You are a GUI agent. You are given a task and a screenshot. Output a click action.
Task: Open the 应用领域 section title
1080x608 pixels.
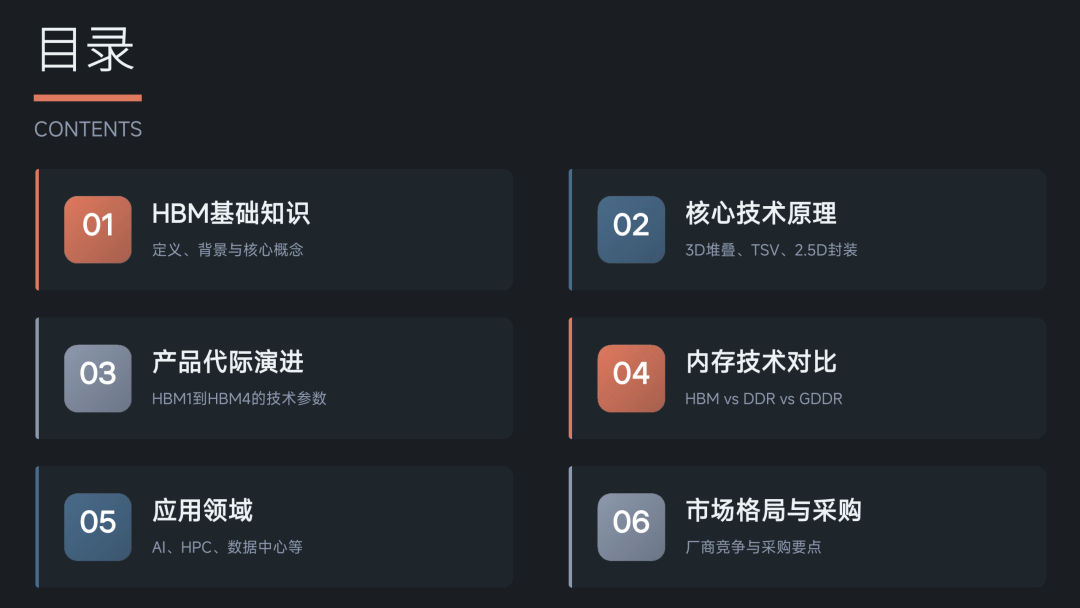tap(202, 511)
